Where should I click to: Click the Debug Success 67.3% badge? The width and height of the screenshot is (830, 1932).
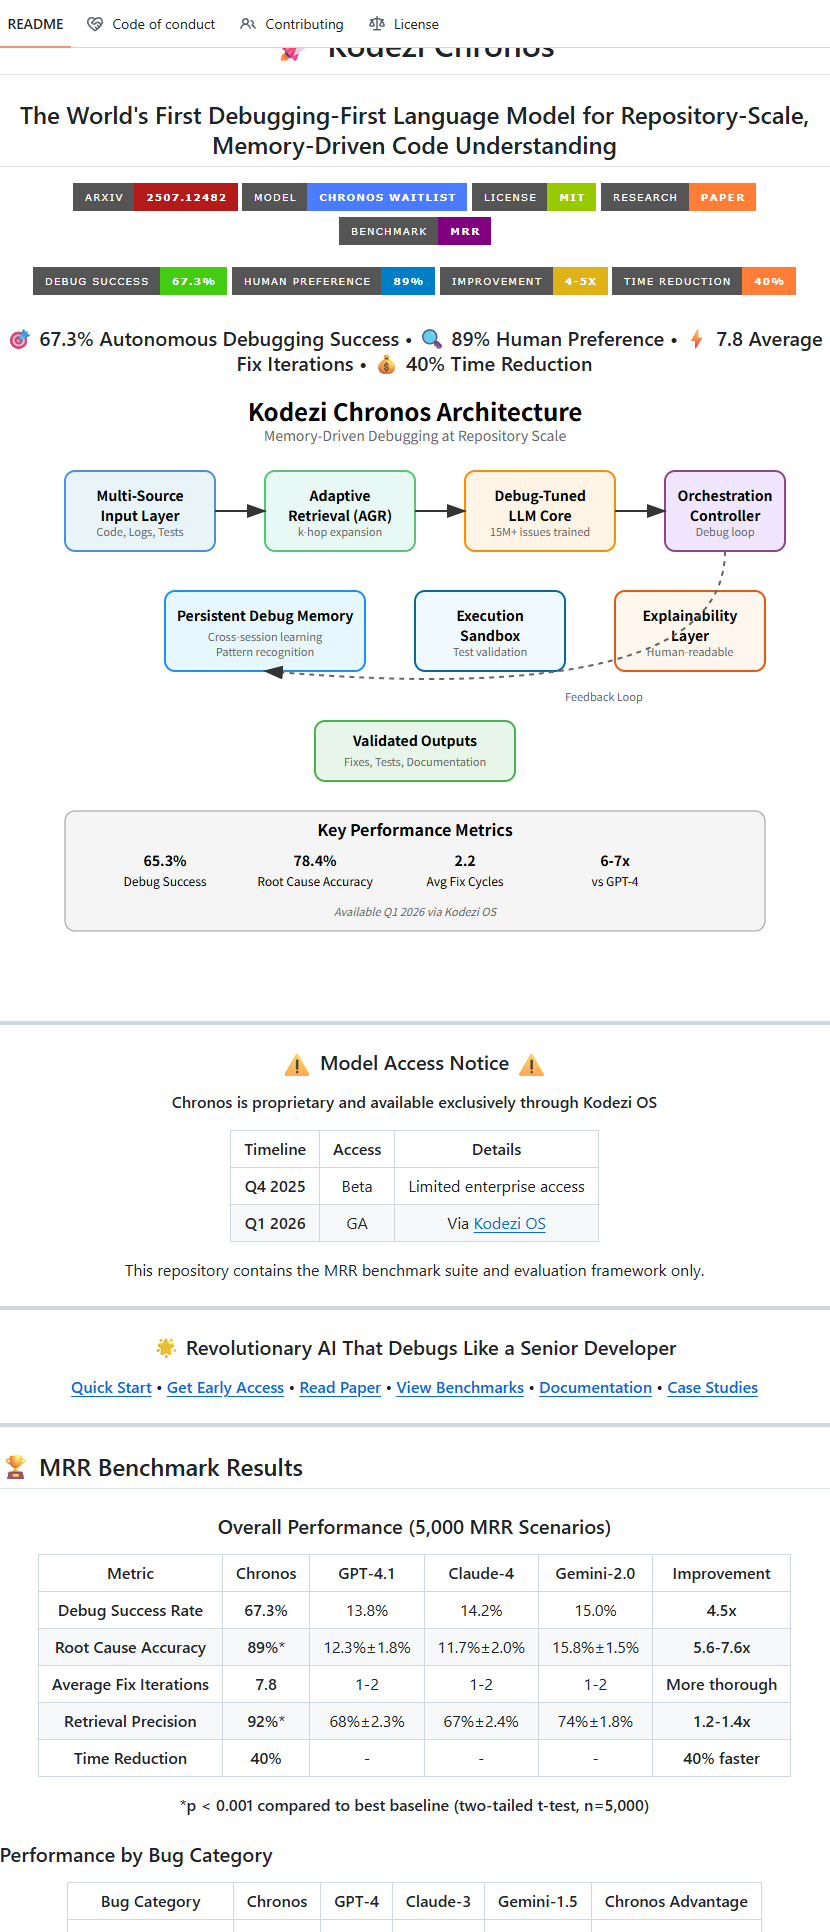(130, 281)
